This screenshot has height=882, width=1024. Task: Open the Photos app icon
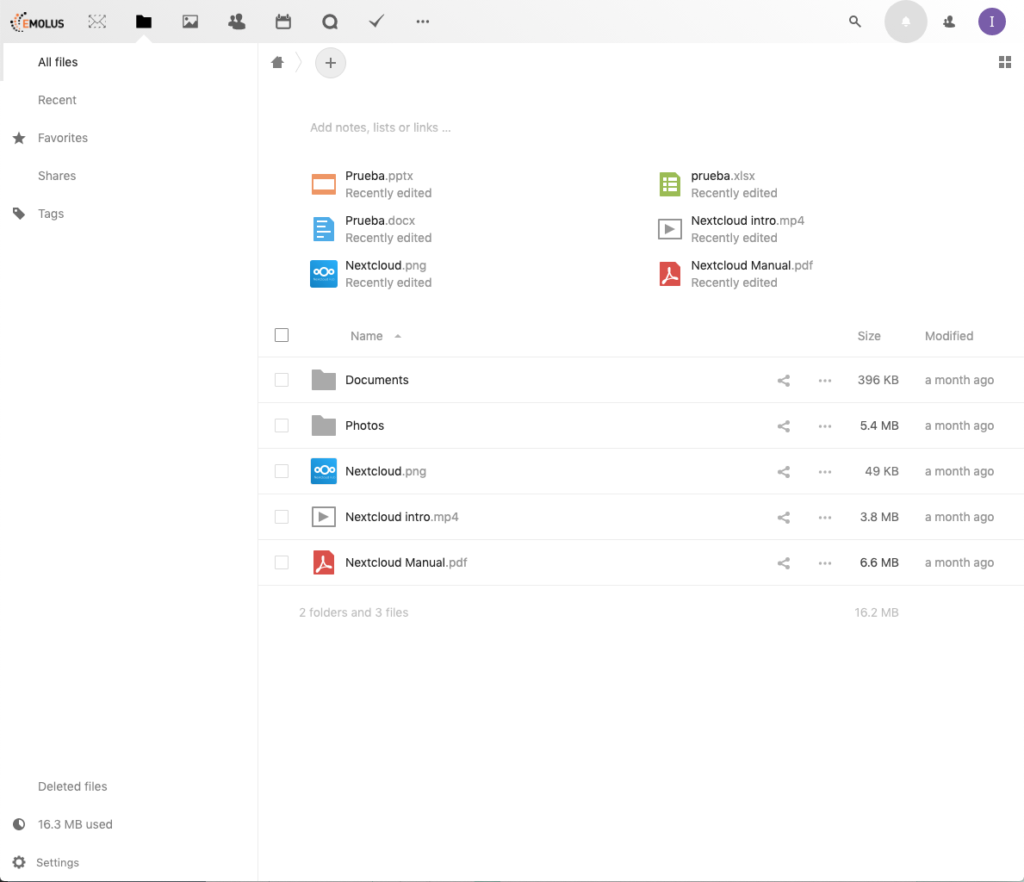(190, 22)
